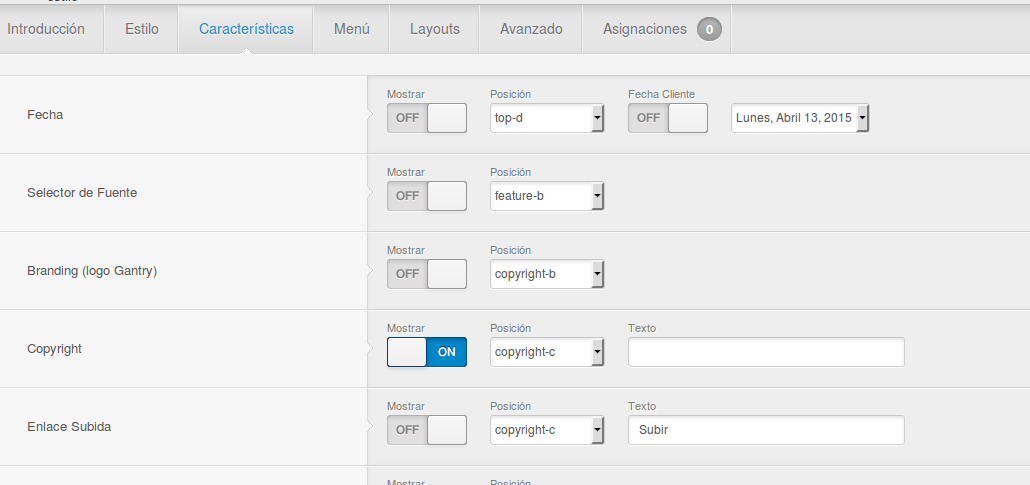The image size is (1030, 485).
Task: Turn off the Copyright Mostrar switch
Action: pos(427,352)
